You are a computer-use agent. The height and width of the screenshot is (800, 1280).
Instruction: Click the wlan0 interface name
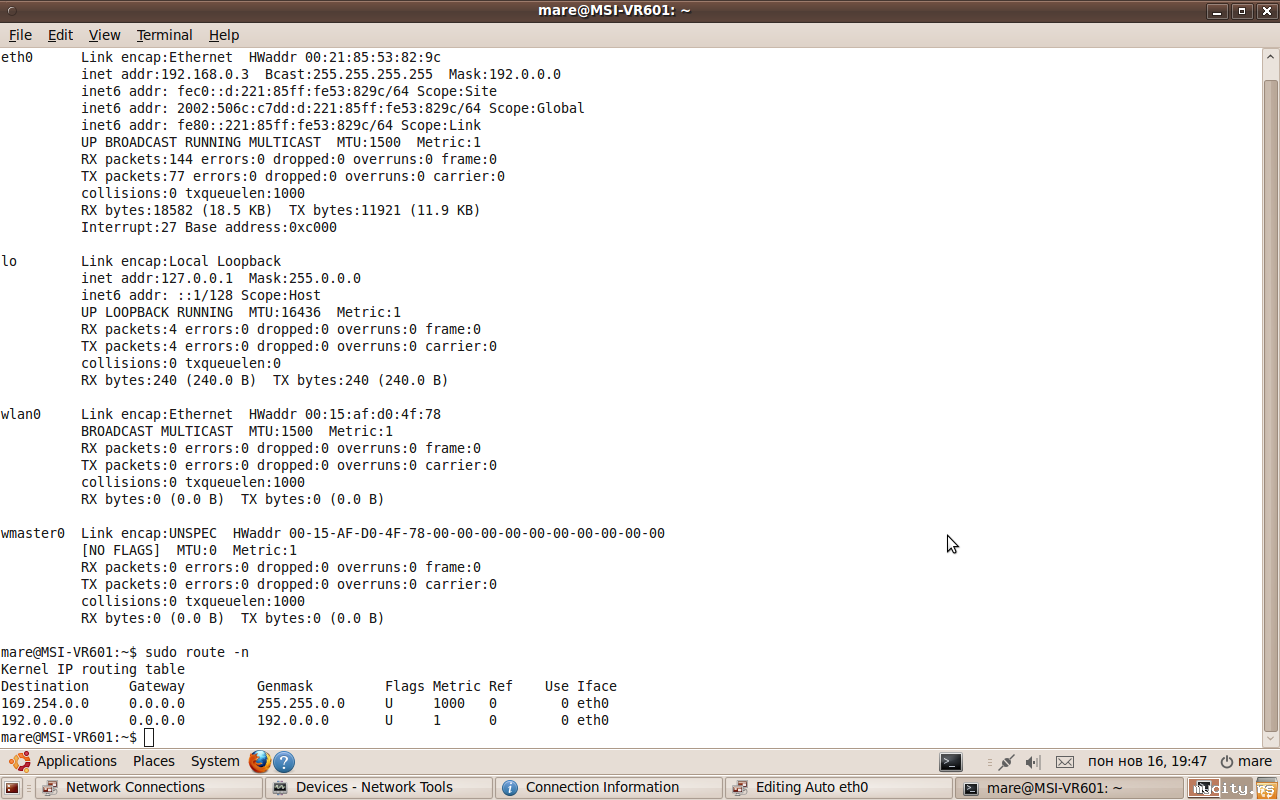point(21,414)
